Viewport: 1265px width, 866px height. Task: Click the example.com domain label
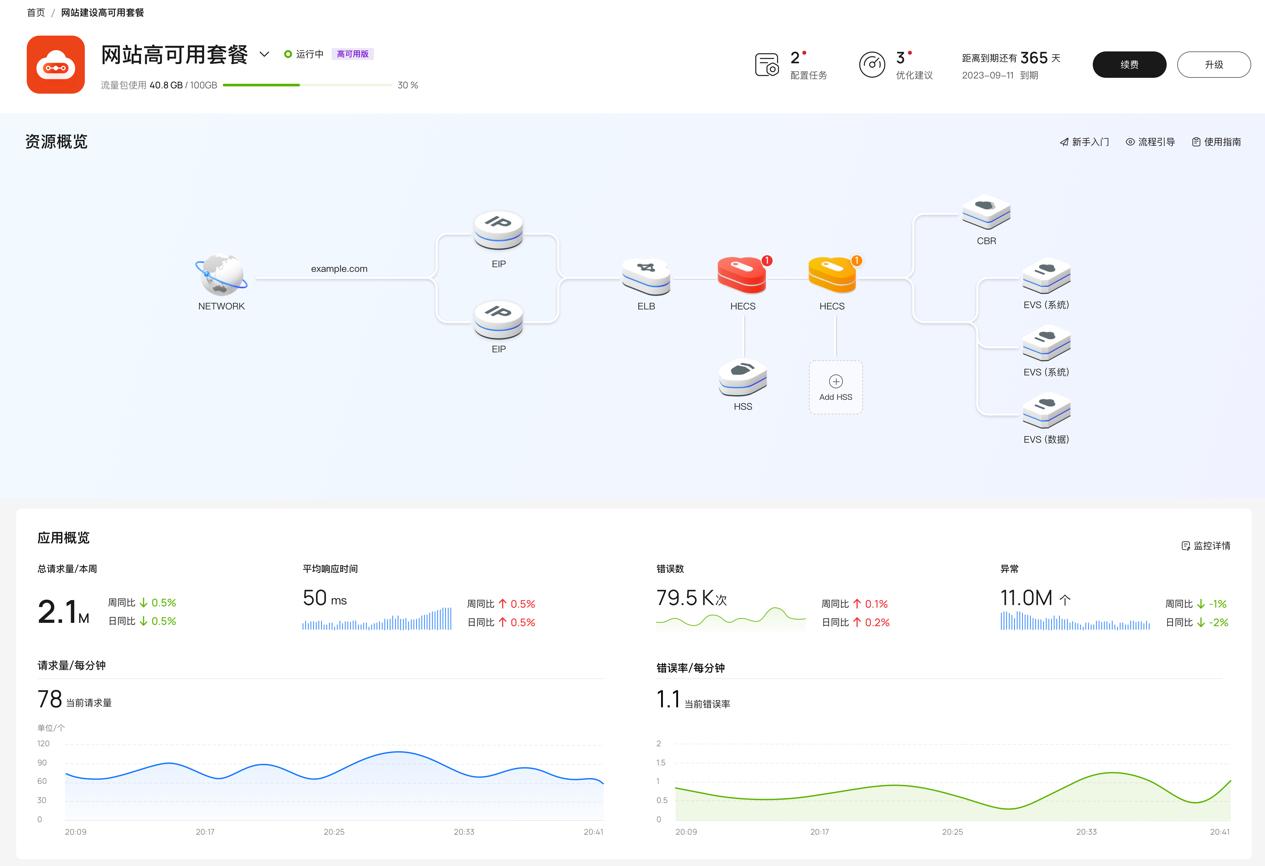coord(338,268)
